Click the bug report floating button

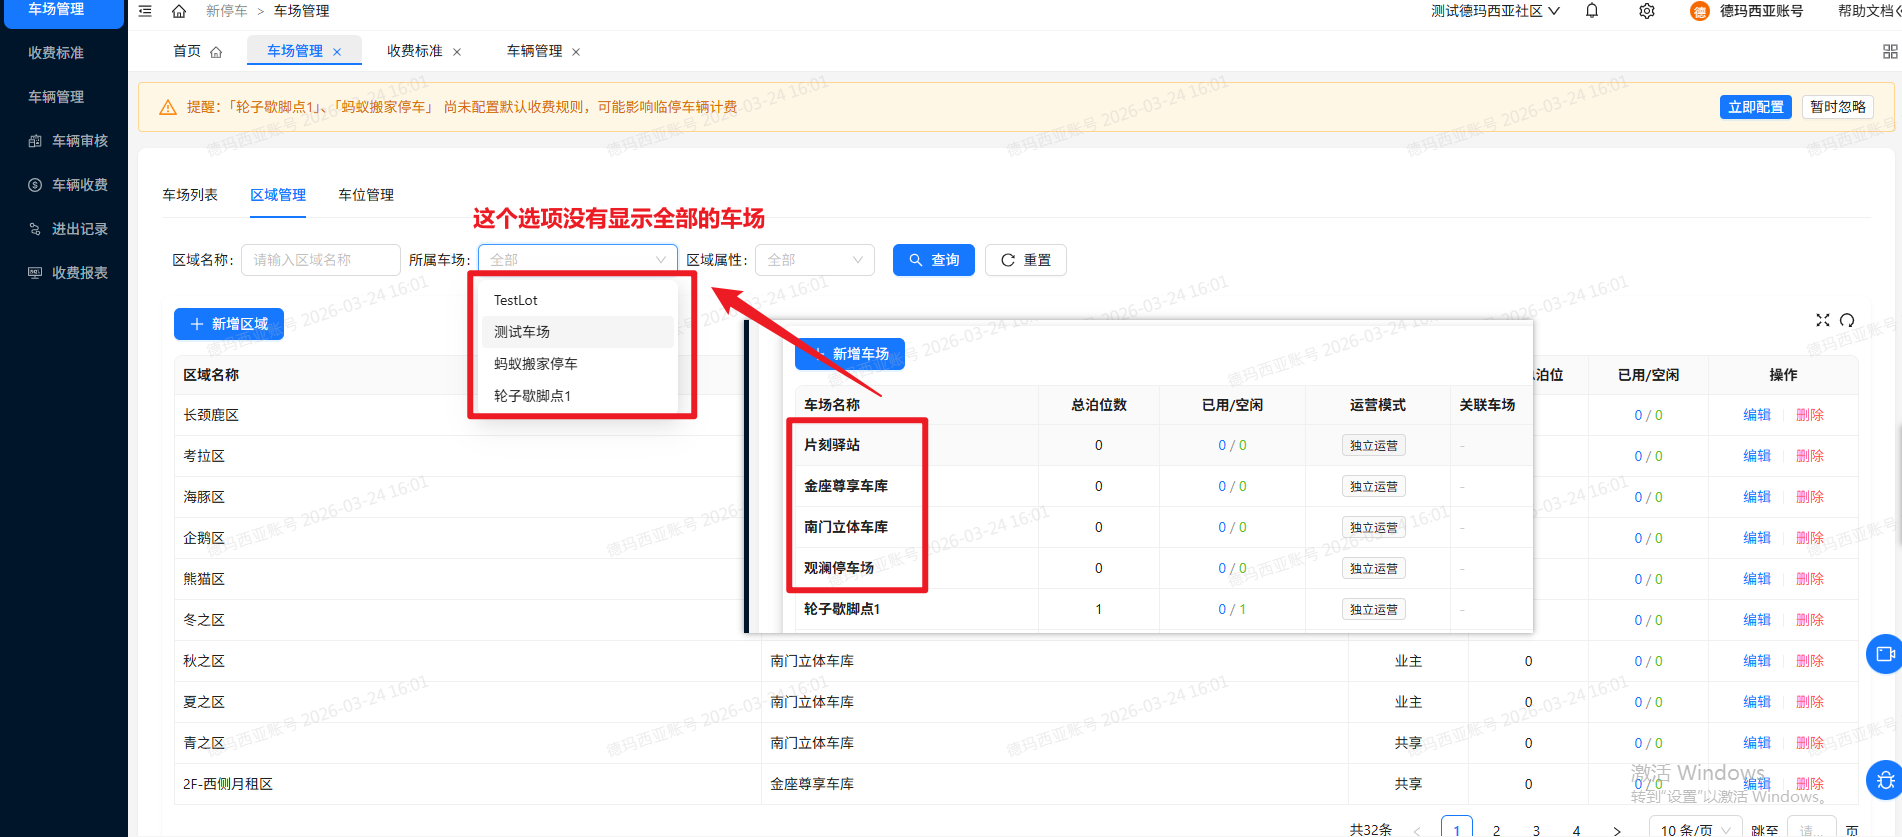[x=1885, y=780]
